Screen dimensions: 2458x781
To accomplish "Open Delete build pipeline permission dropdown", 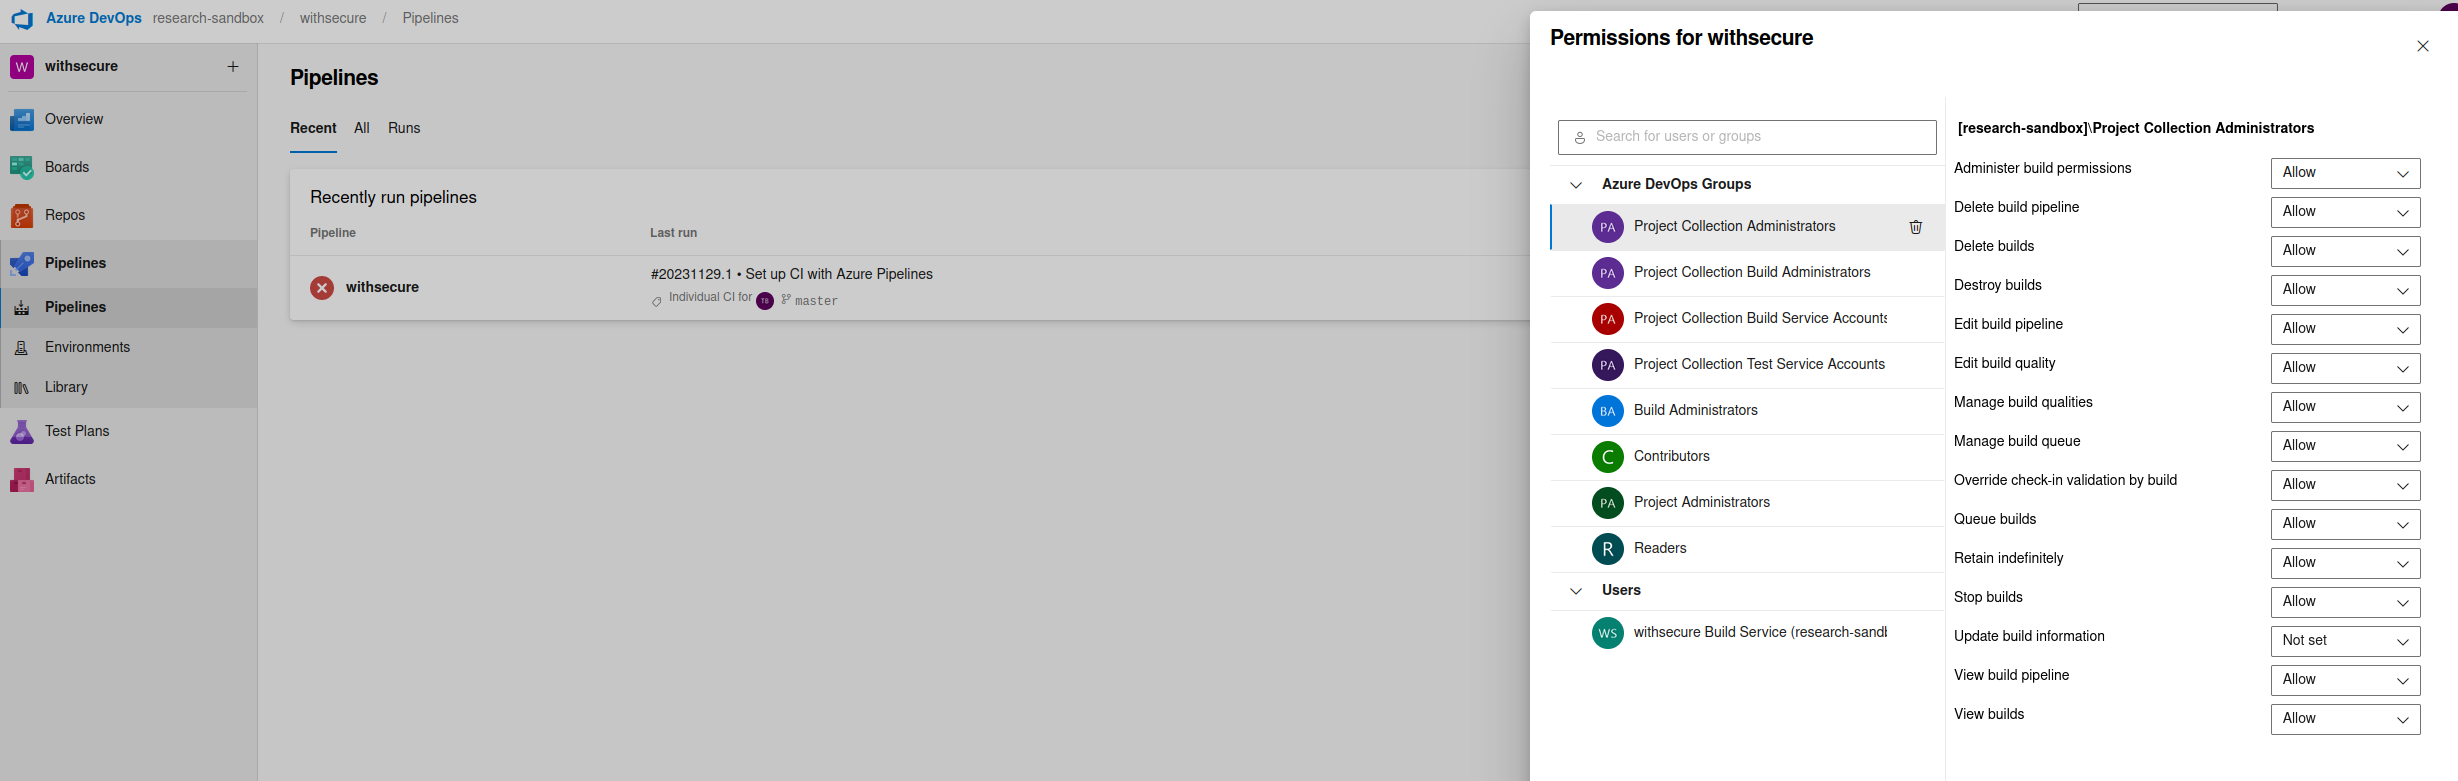I will 2345,212.
